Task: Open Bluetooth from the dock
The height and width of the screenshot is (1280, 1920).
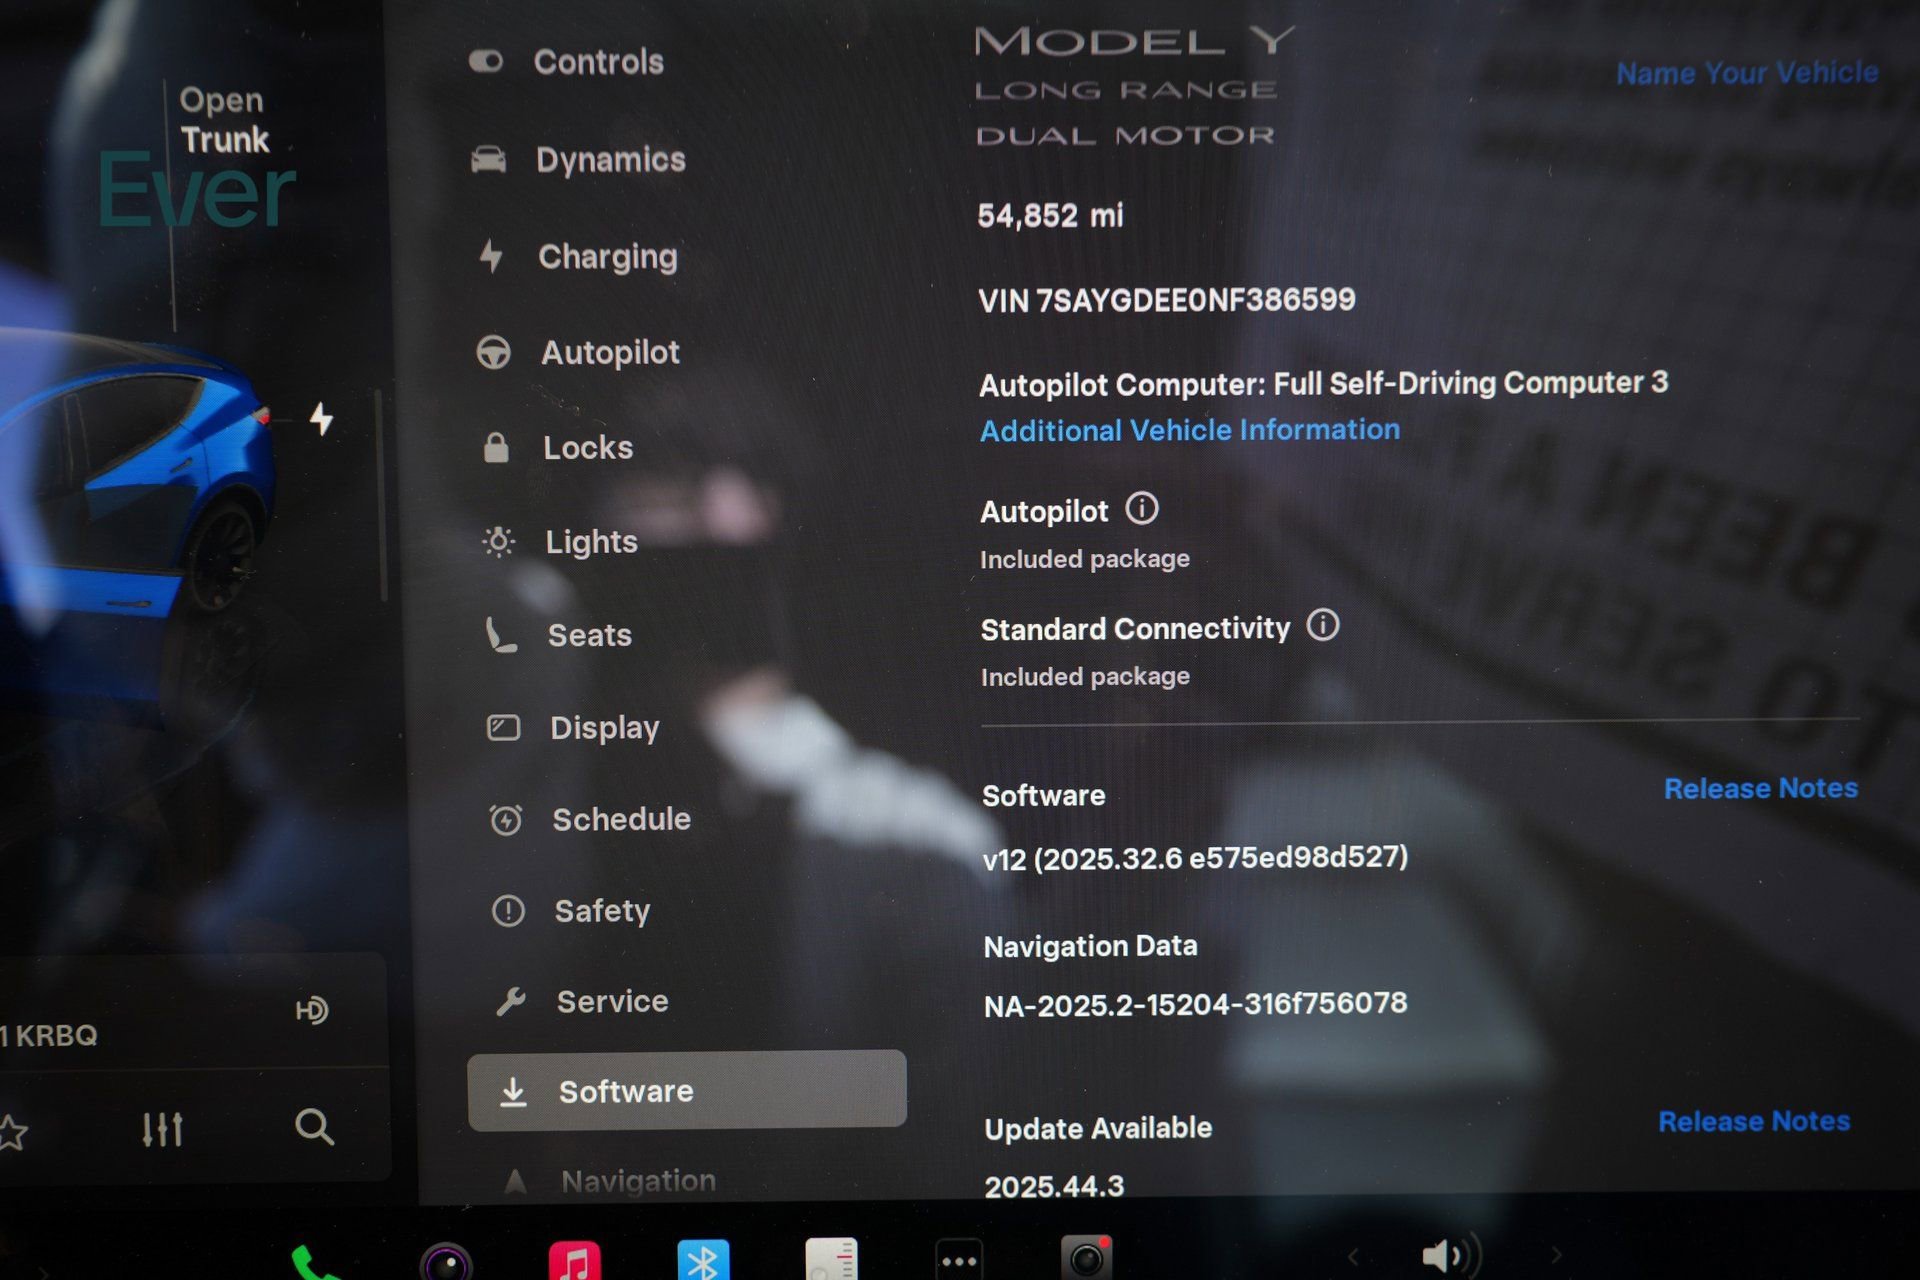Action: (x=703, y=1260)
